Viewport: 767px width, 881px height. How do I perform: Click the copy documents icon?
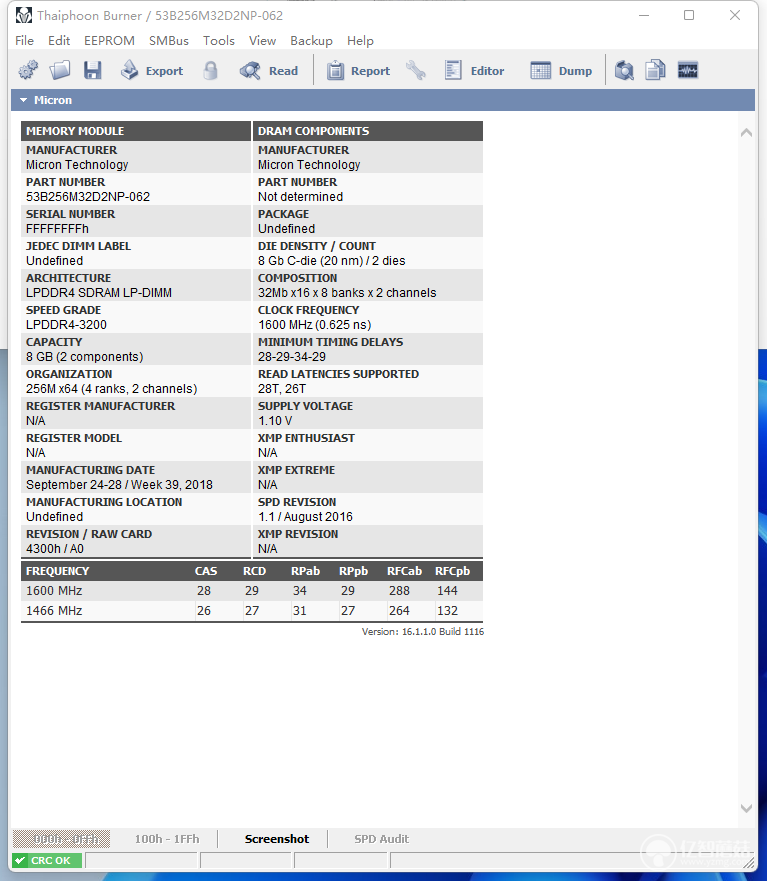655,71
